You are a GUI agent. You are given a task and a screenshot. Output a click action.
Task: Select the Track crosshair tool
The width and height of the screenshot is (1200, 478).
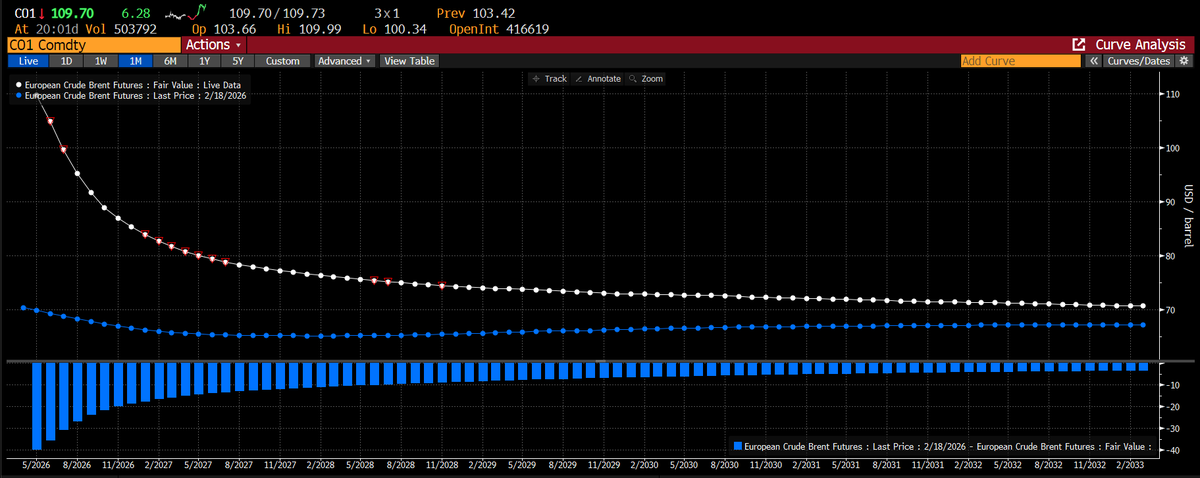pos(549,78)
